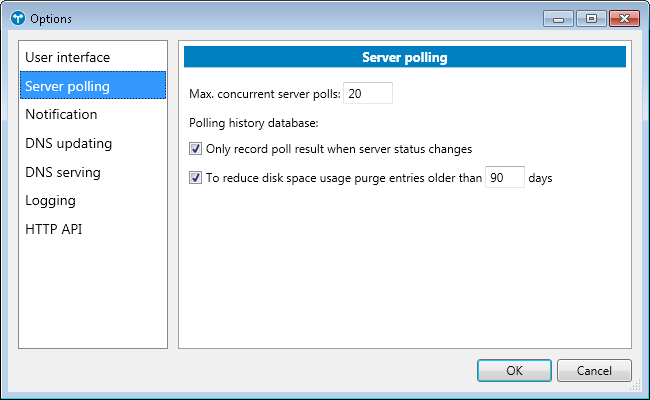The width and height of the screenshot is (650, 400).
Task: Go to the Notification settings section
Action: 62,114
